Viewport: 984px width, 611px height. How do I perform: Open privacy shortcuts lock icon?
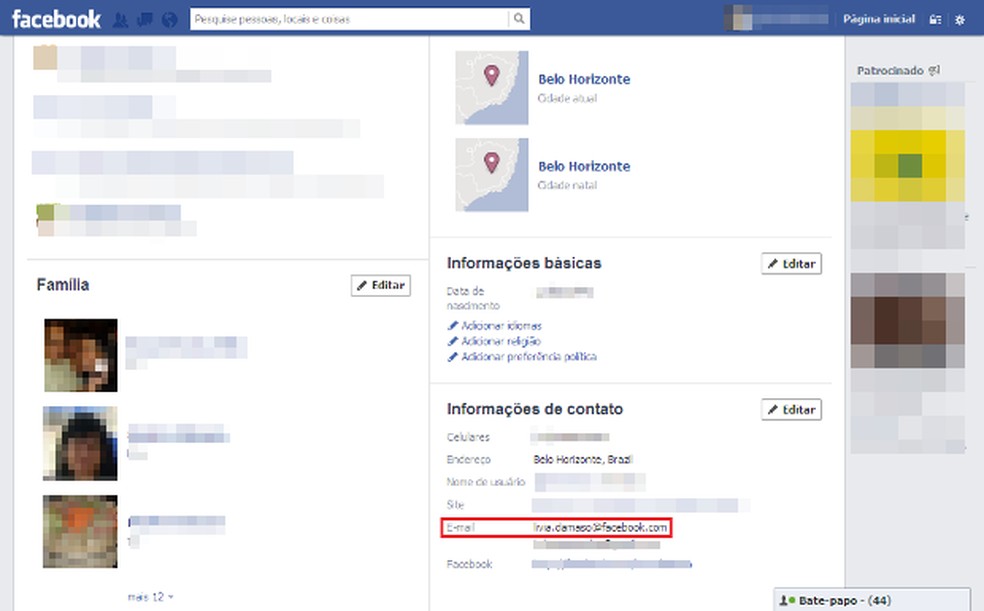click(x=935, y=19)
